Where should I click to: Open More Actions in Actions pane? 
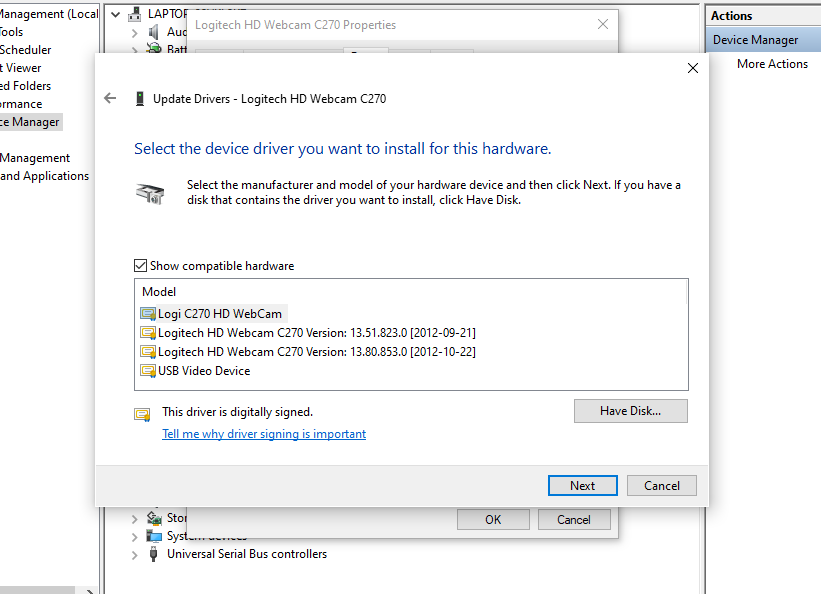click(x=772, y=64)
